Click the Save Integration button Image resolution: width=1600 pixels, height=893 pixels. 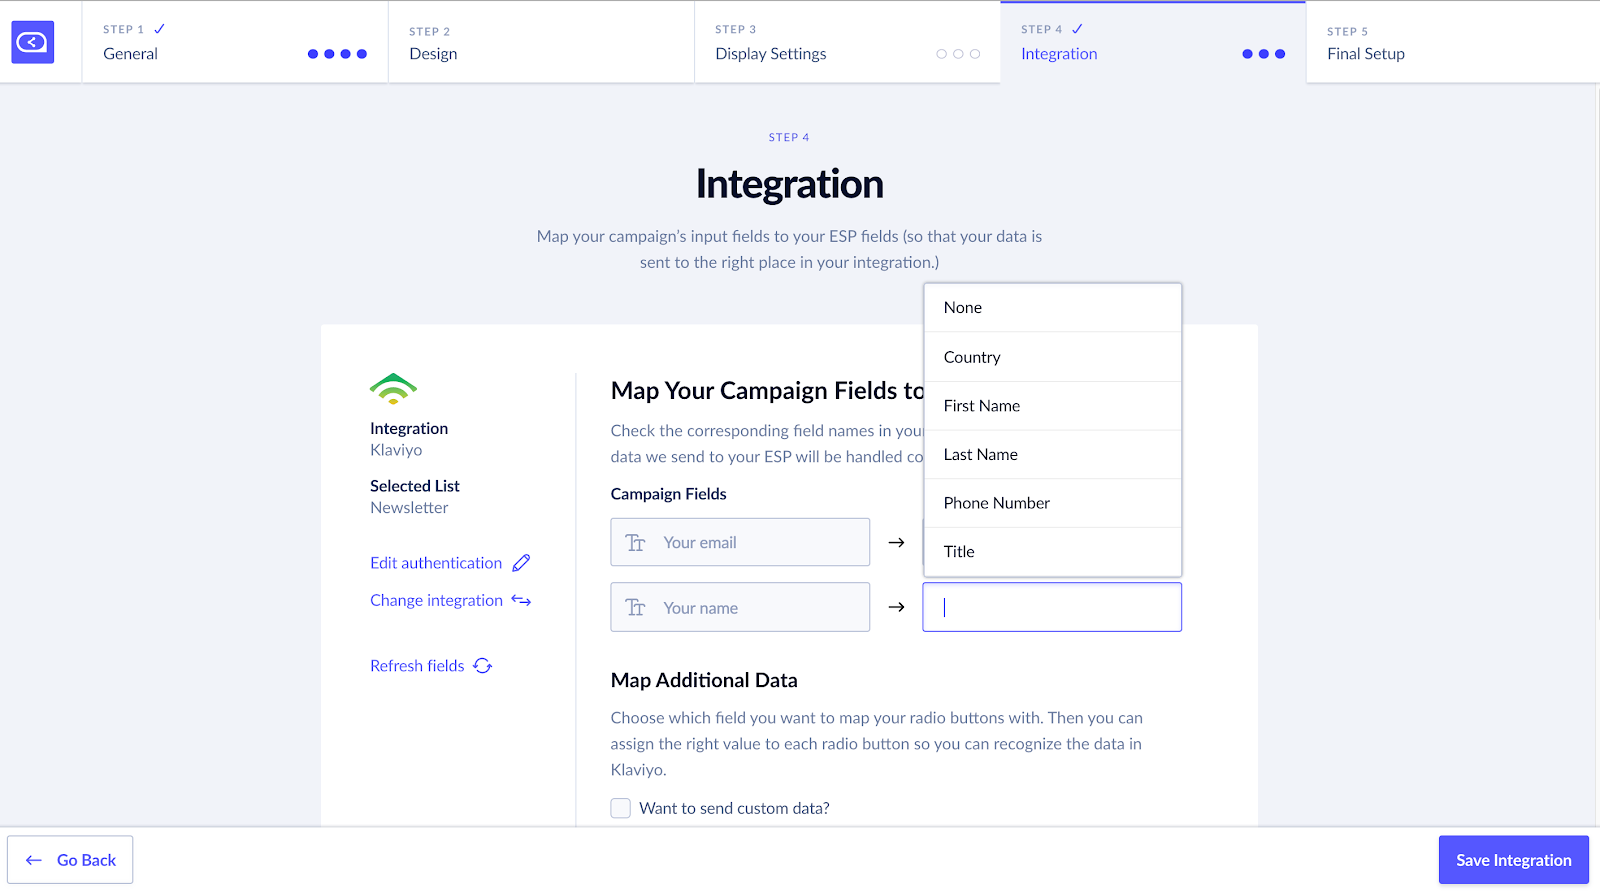point(1514,860)
